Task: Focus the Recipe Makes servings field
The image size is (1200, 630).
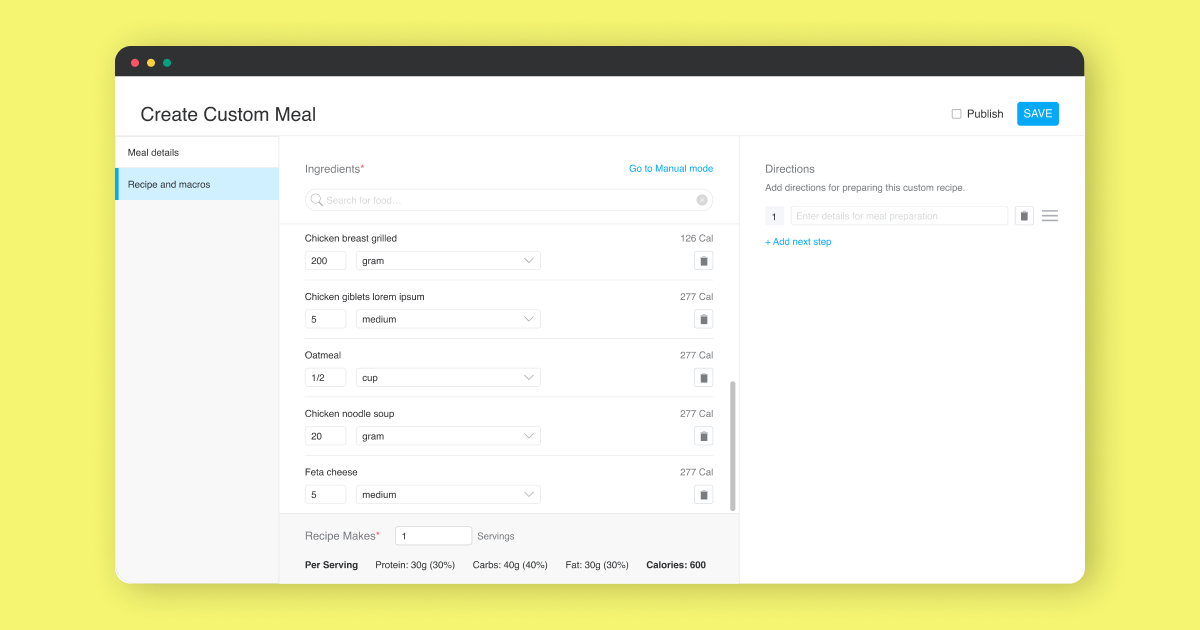Action: (x=433, y=536)
